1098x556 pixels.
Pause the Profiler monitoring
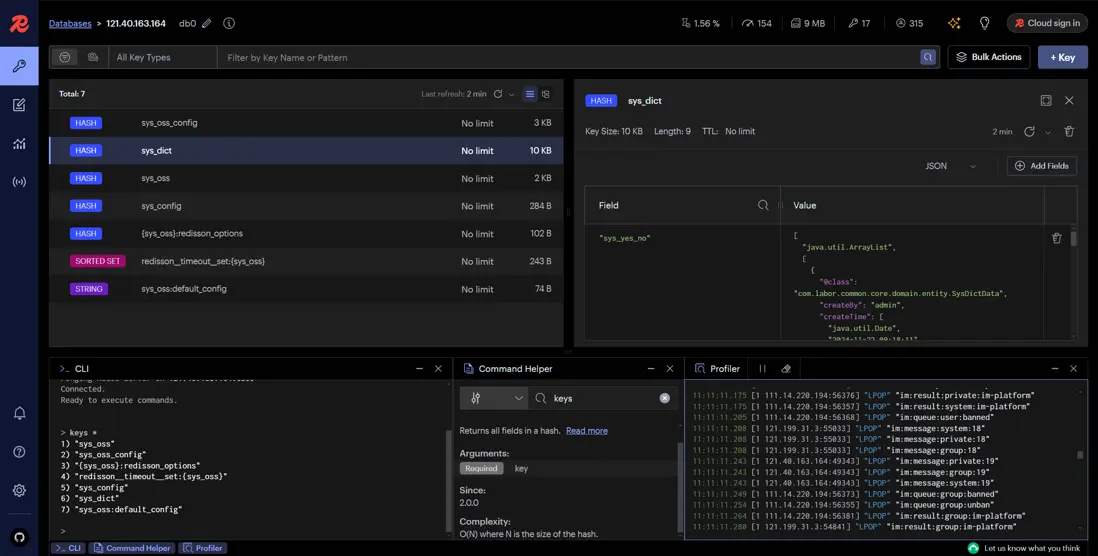(762, 369)
